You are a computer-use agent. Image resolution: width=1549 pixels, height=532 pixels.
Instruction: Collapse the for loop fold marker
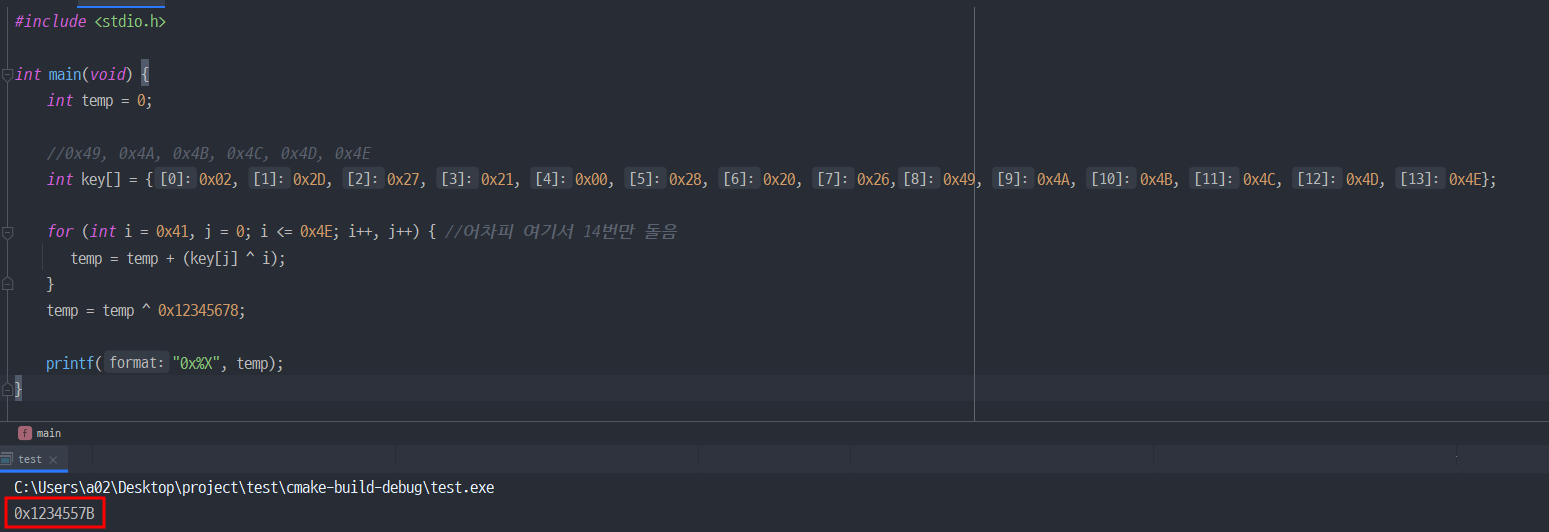7,231
